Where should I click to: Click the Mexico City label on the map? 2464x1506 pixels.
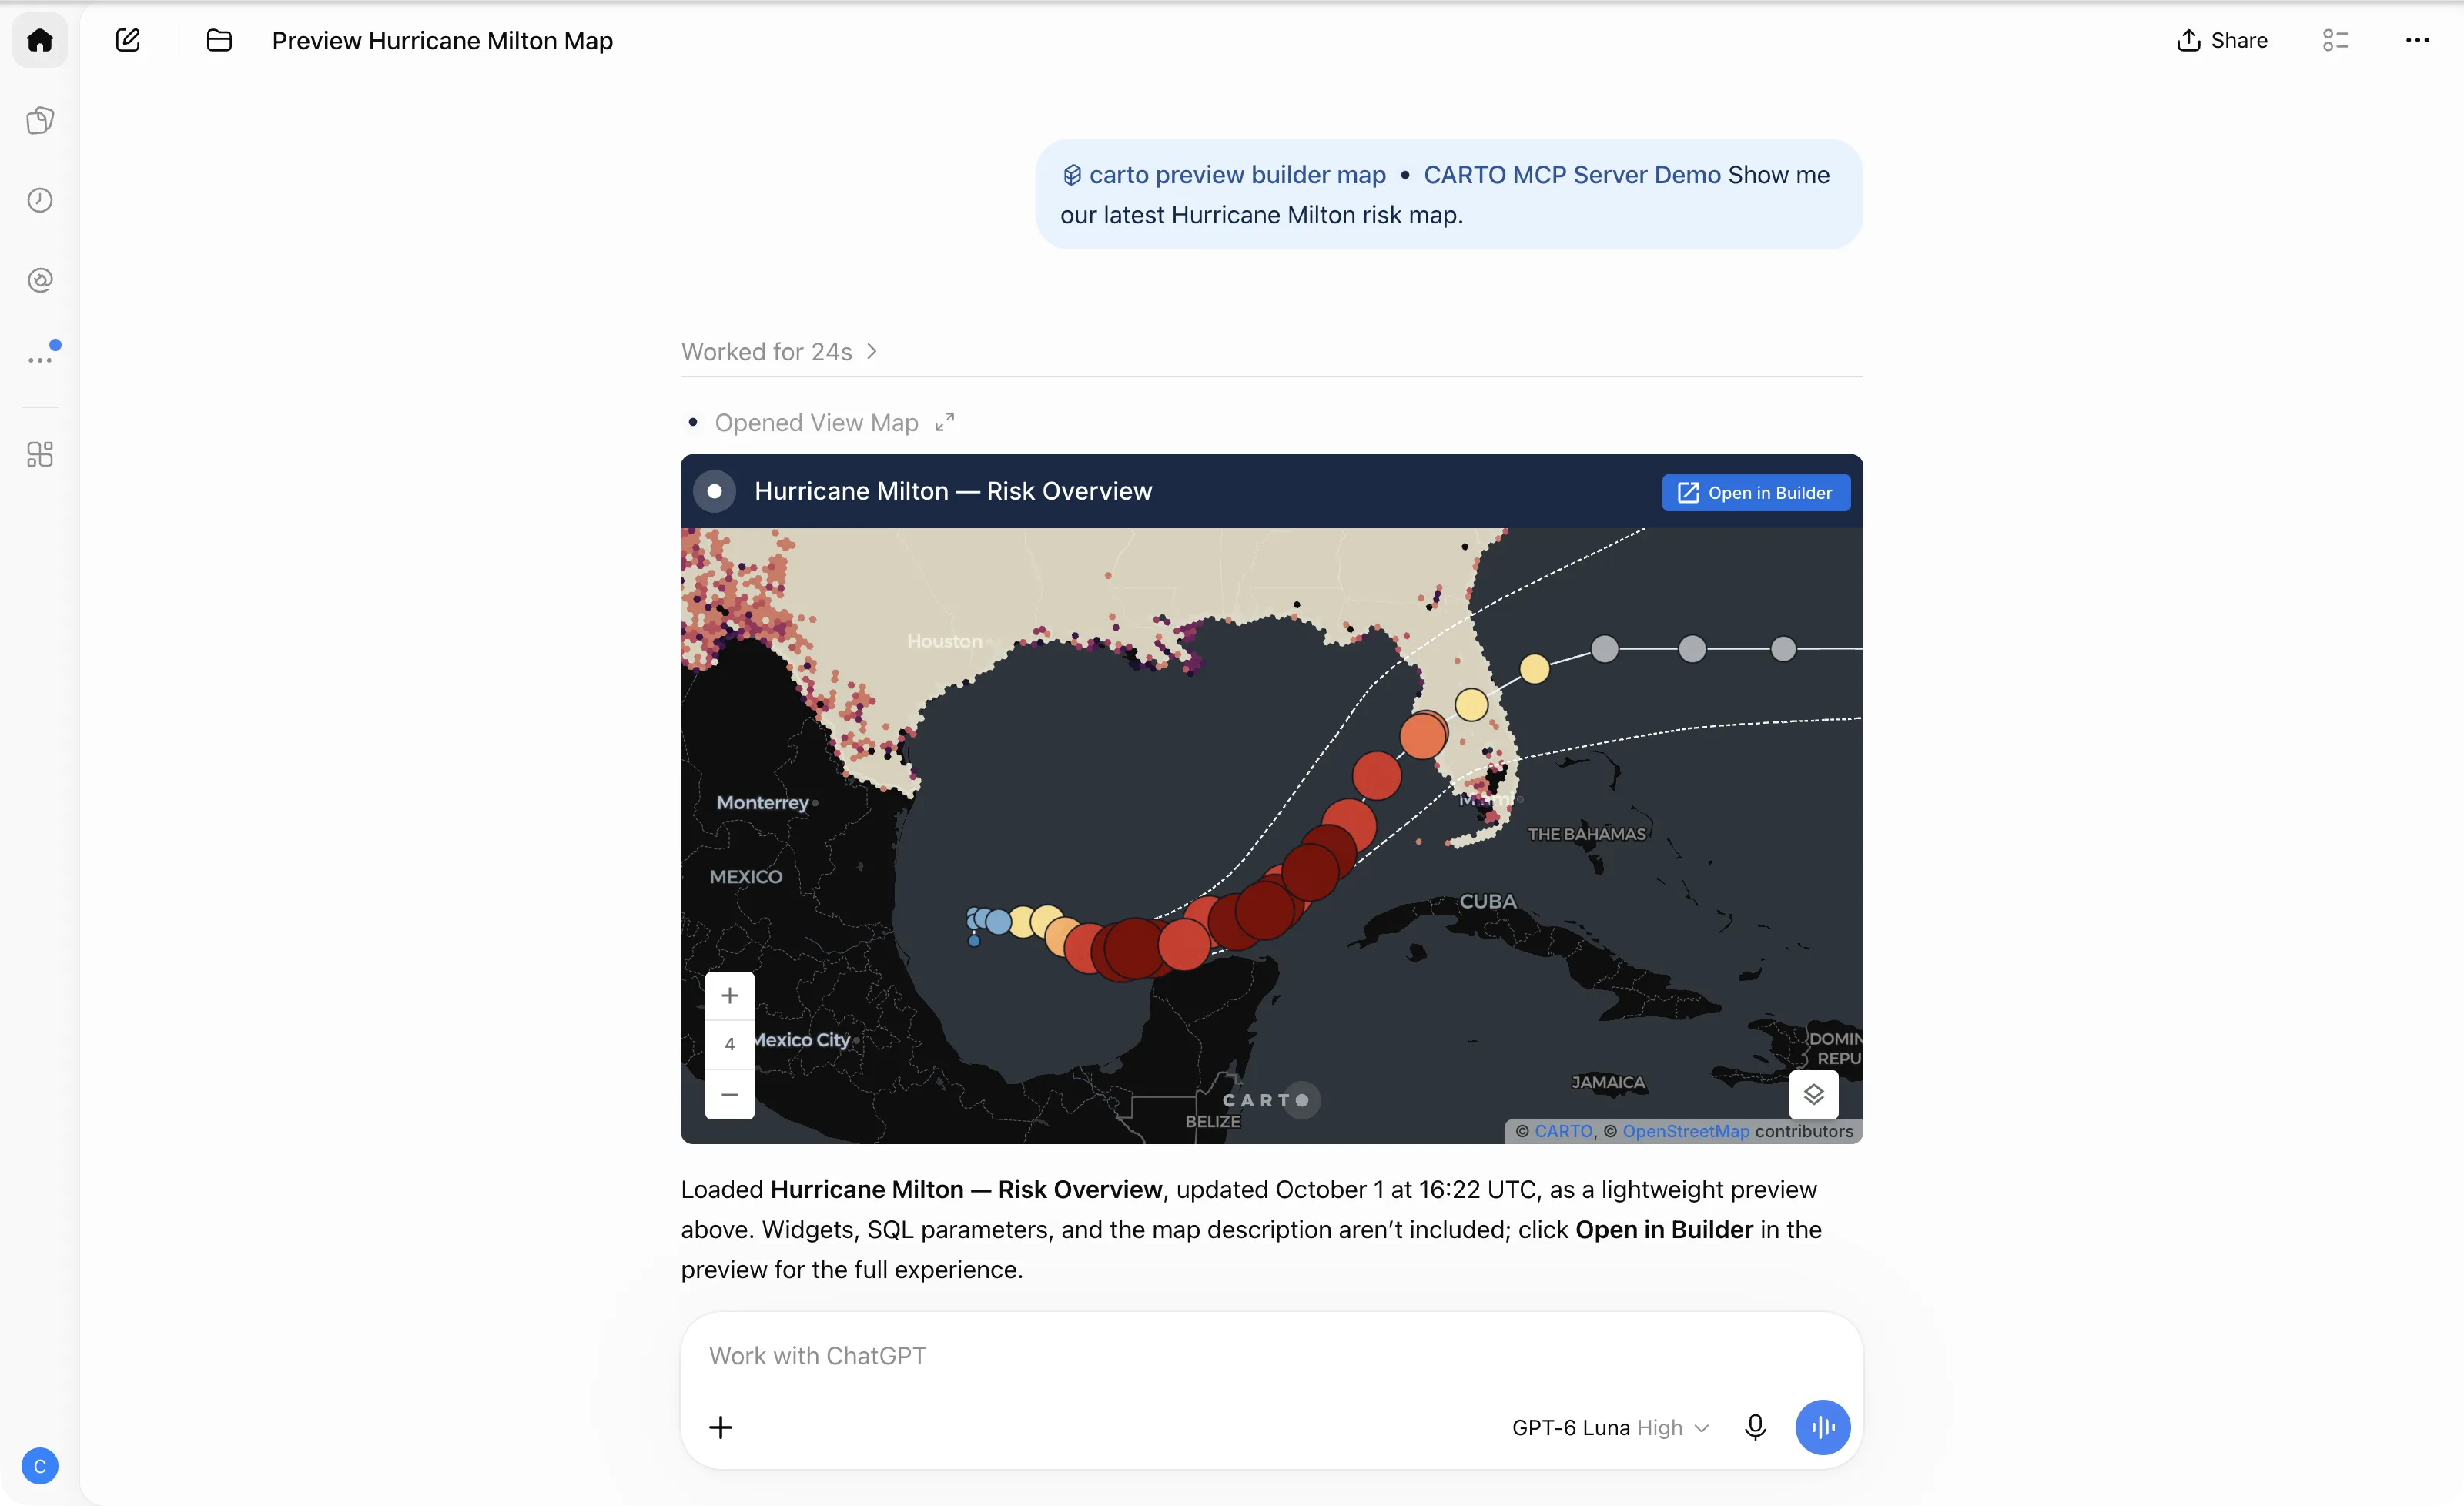coord(802,1040)
